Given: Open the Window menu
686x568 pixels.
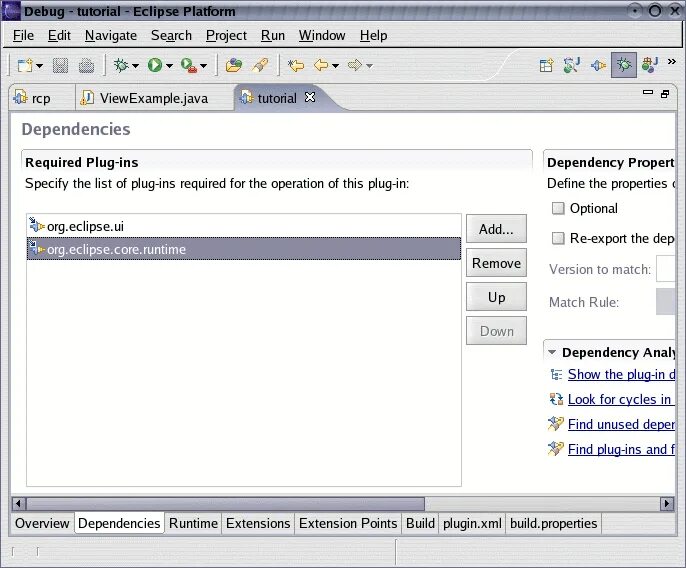Looking at the screenshot, I should (322, 35).
